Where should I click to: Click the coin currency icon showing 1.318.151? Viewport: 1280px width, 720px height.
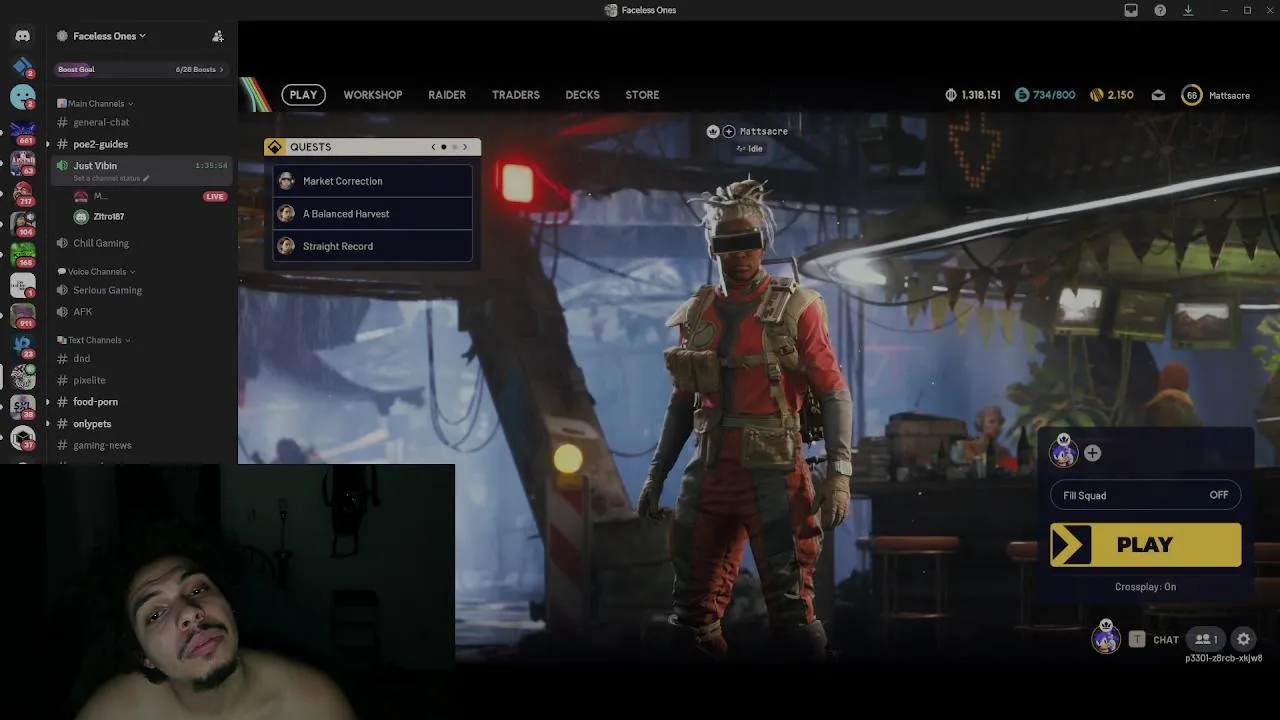(951, 95)
